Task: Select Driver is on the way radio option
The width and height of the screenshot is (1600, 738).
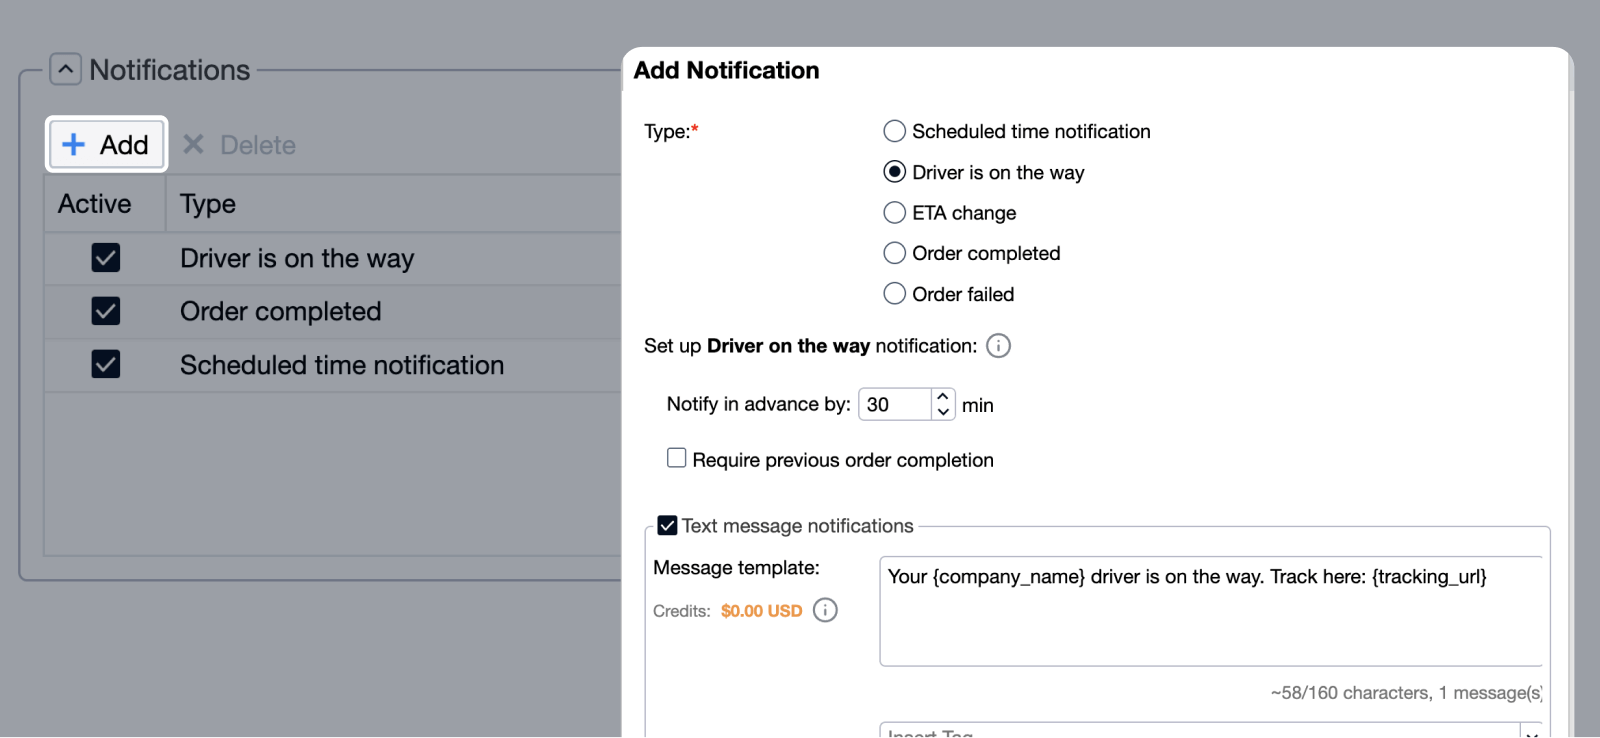Action: point(894,172)
